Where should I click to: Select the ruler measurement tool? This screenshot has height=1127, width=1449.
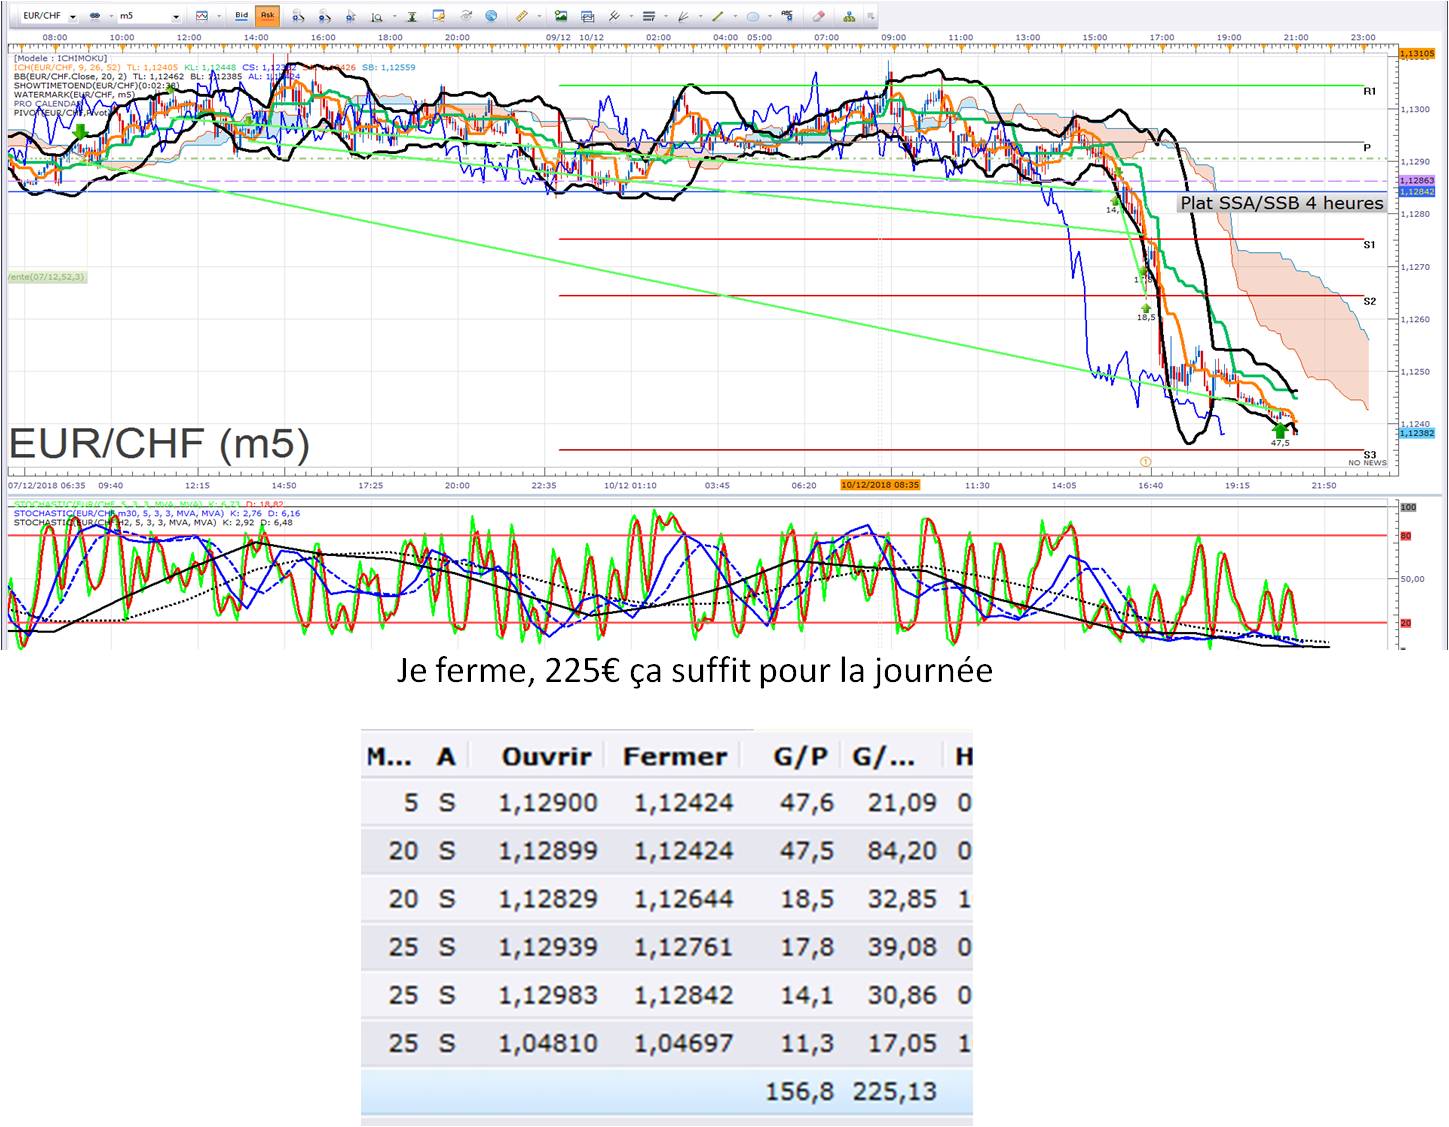pos(521,16)
